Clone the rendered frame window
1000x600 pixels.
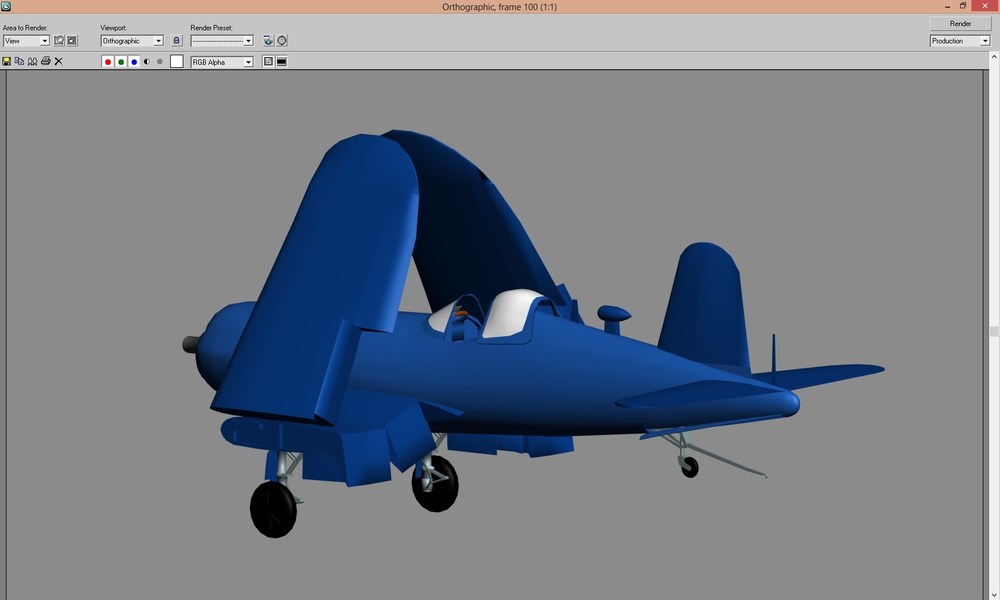point(32,61)
